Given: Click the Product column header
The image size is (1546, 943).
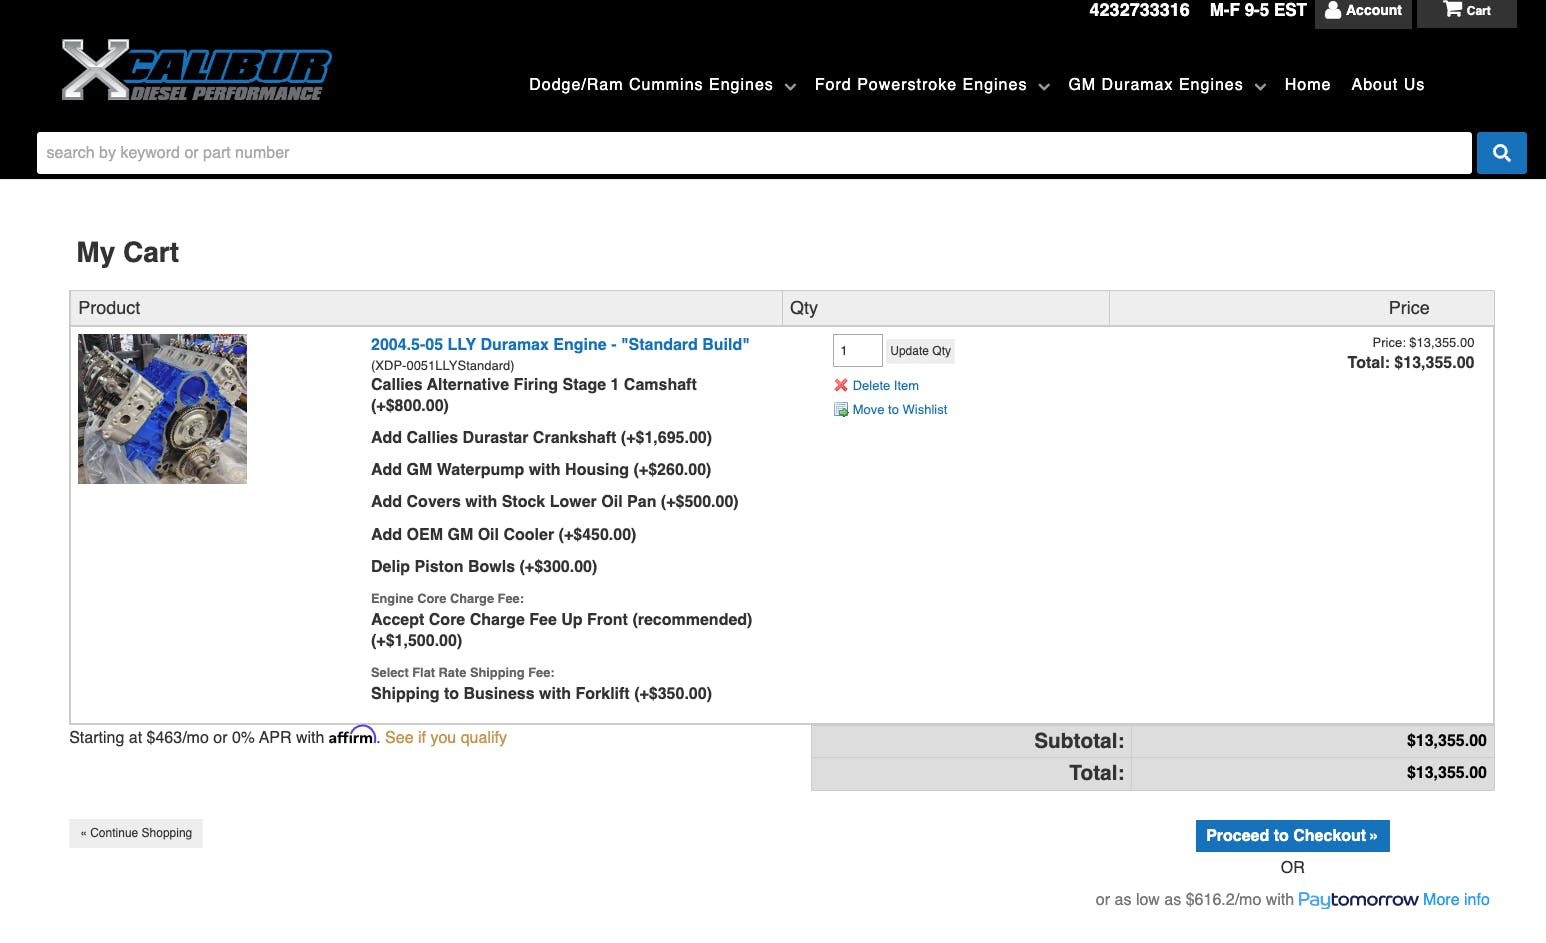Looking at the screenshot, I should 109,308.
